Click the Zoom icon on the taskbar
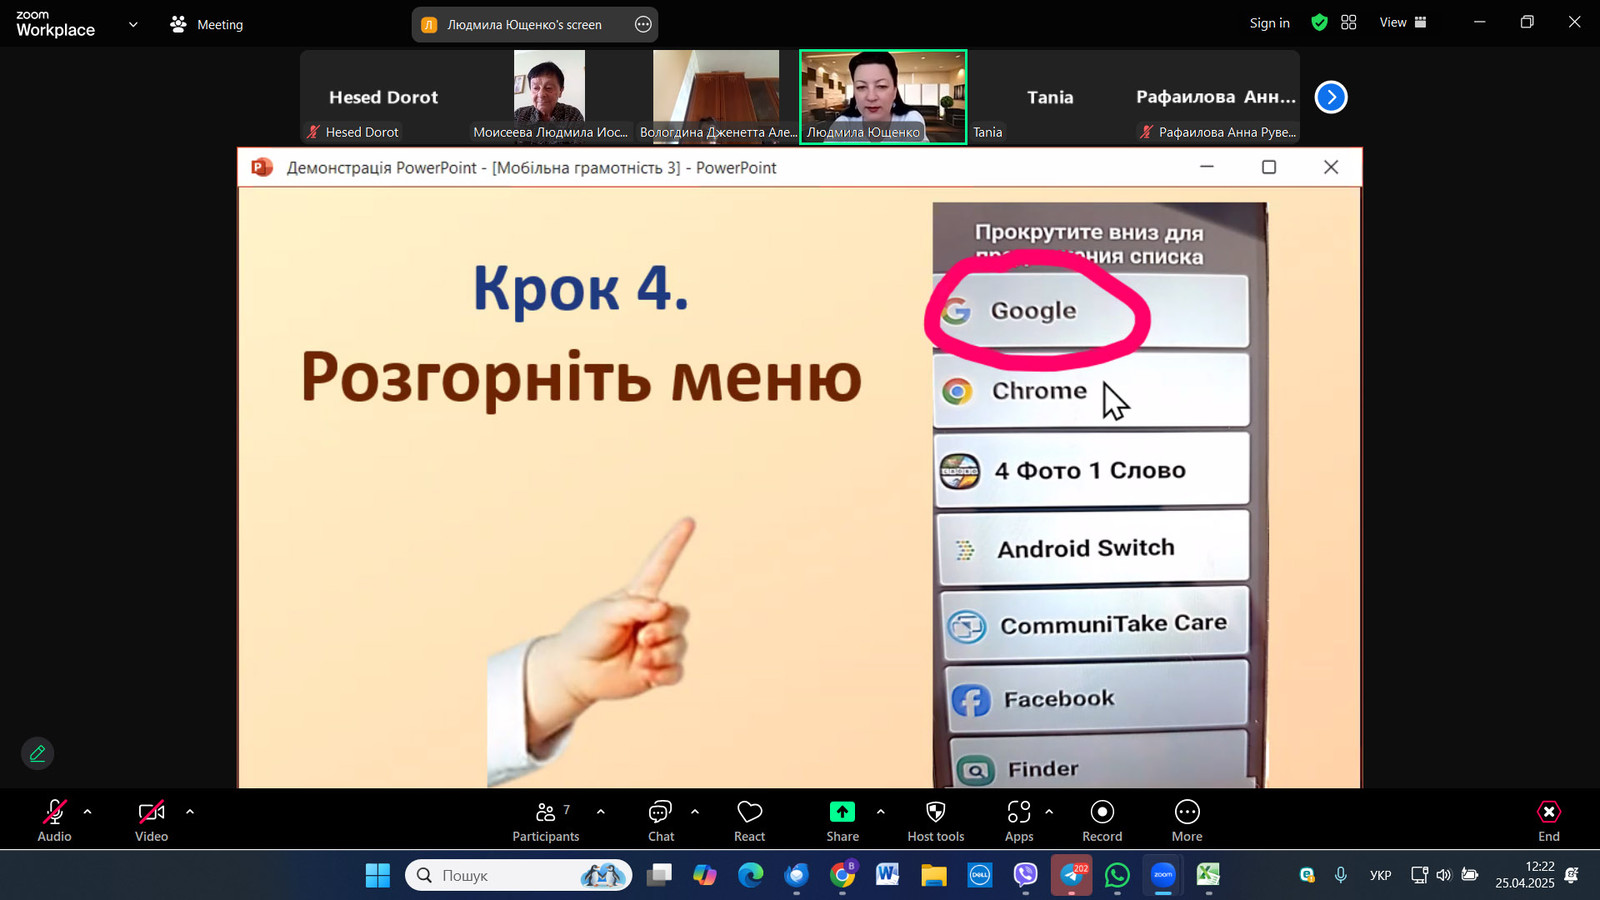 (1163, 875)
